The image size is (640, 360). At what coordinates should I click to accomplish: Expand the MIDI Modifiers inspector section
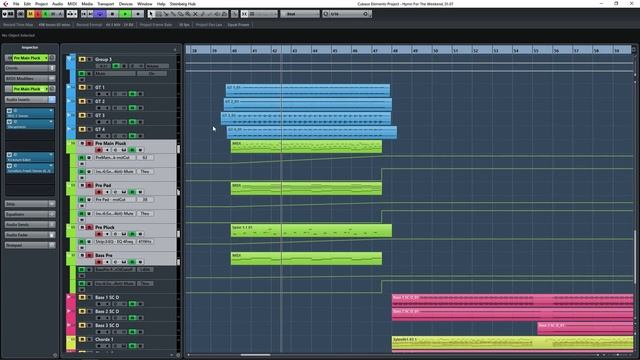point(30,78)
